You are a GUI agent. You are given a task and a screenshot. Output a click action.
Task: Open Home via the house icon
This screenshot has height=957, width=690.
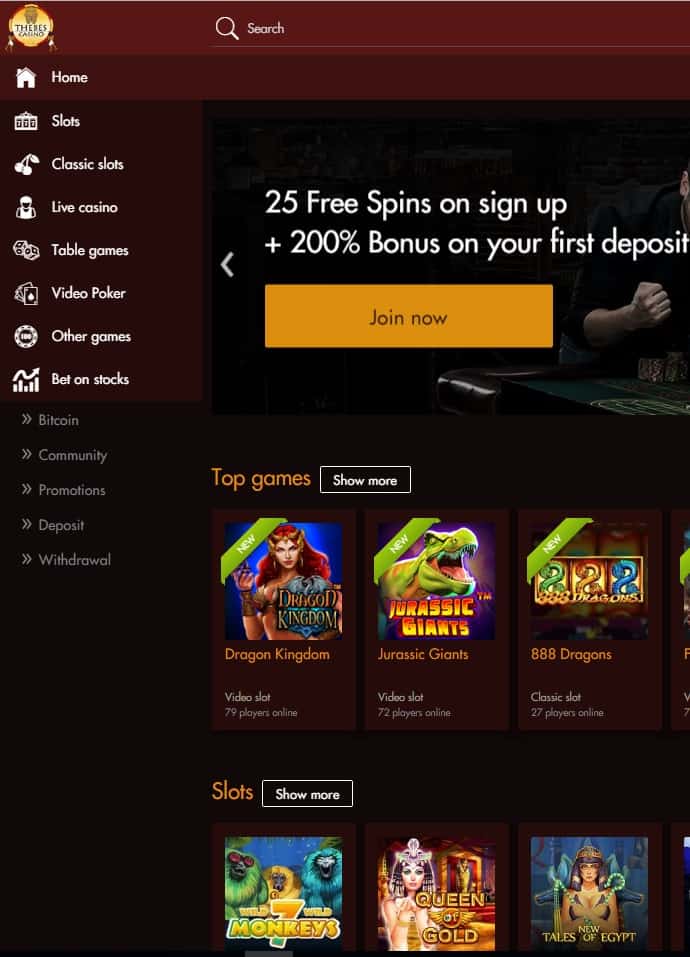click(26, 78)
